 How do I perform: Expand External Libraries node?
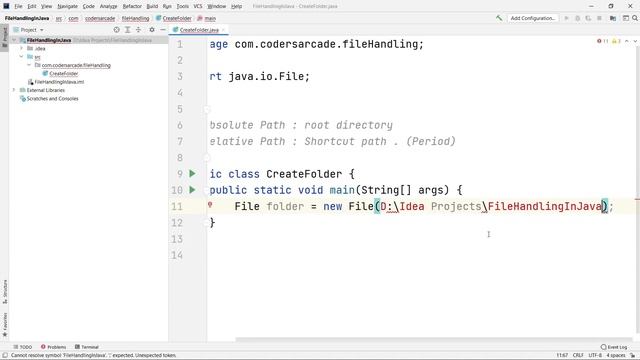tap(14, 90)
